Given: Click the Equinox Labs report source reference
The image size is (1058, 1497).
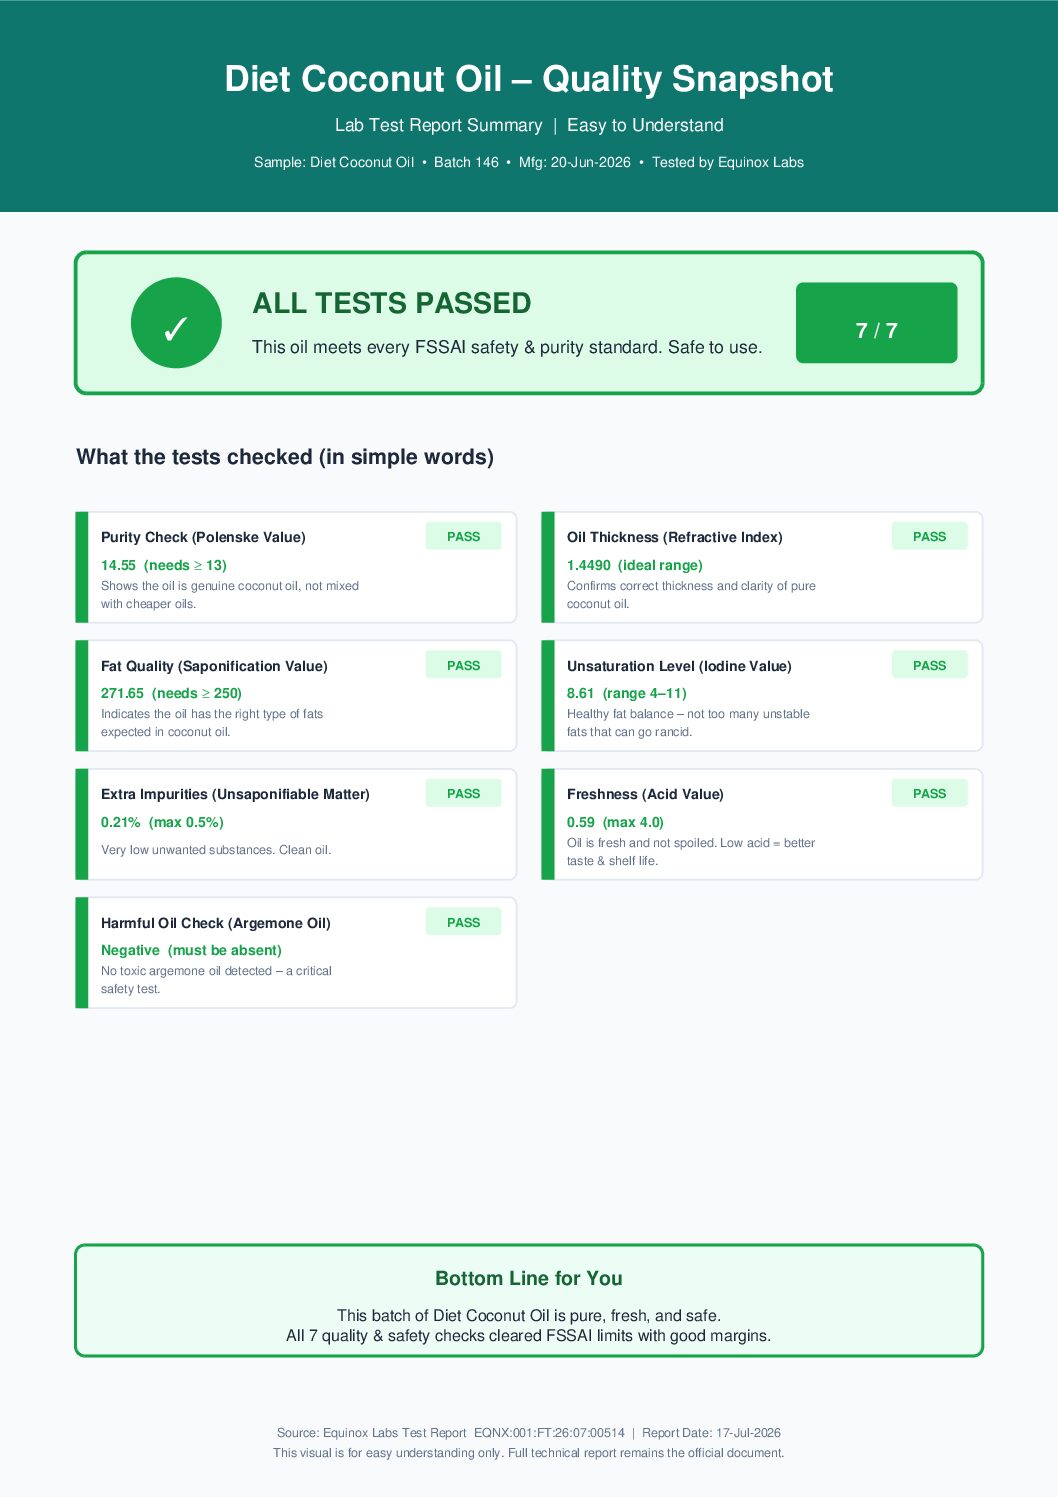Looking at the screenshot, I should point(451,1433).
